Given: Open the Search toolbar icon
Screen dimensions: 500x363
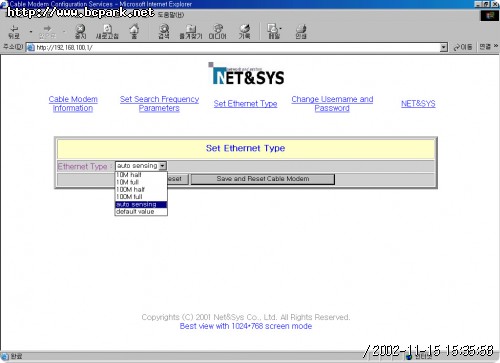Looking at the screenshot, I should 164,32.
